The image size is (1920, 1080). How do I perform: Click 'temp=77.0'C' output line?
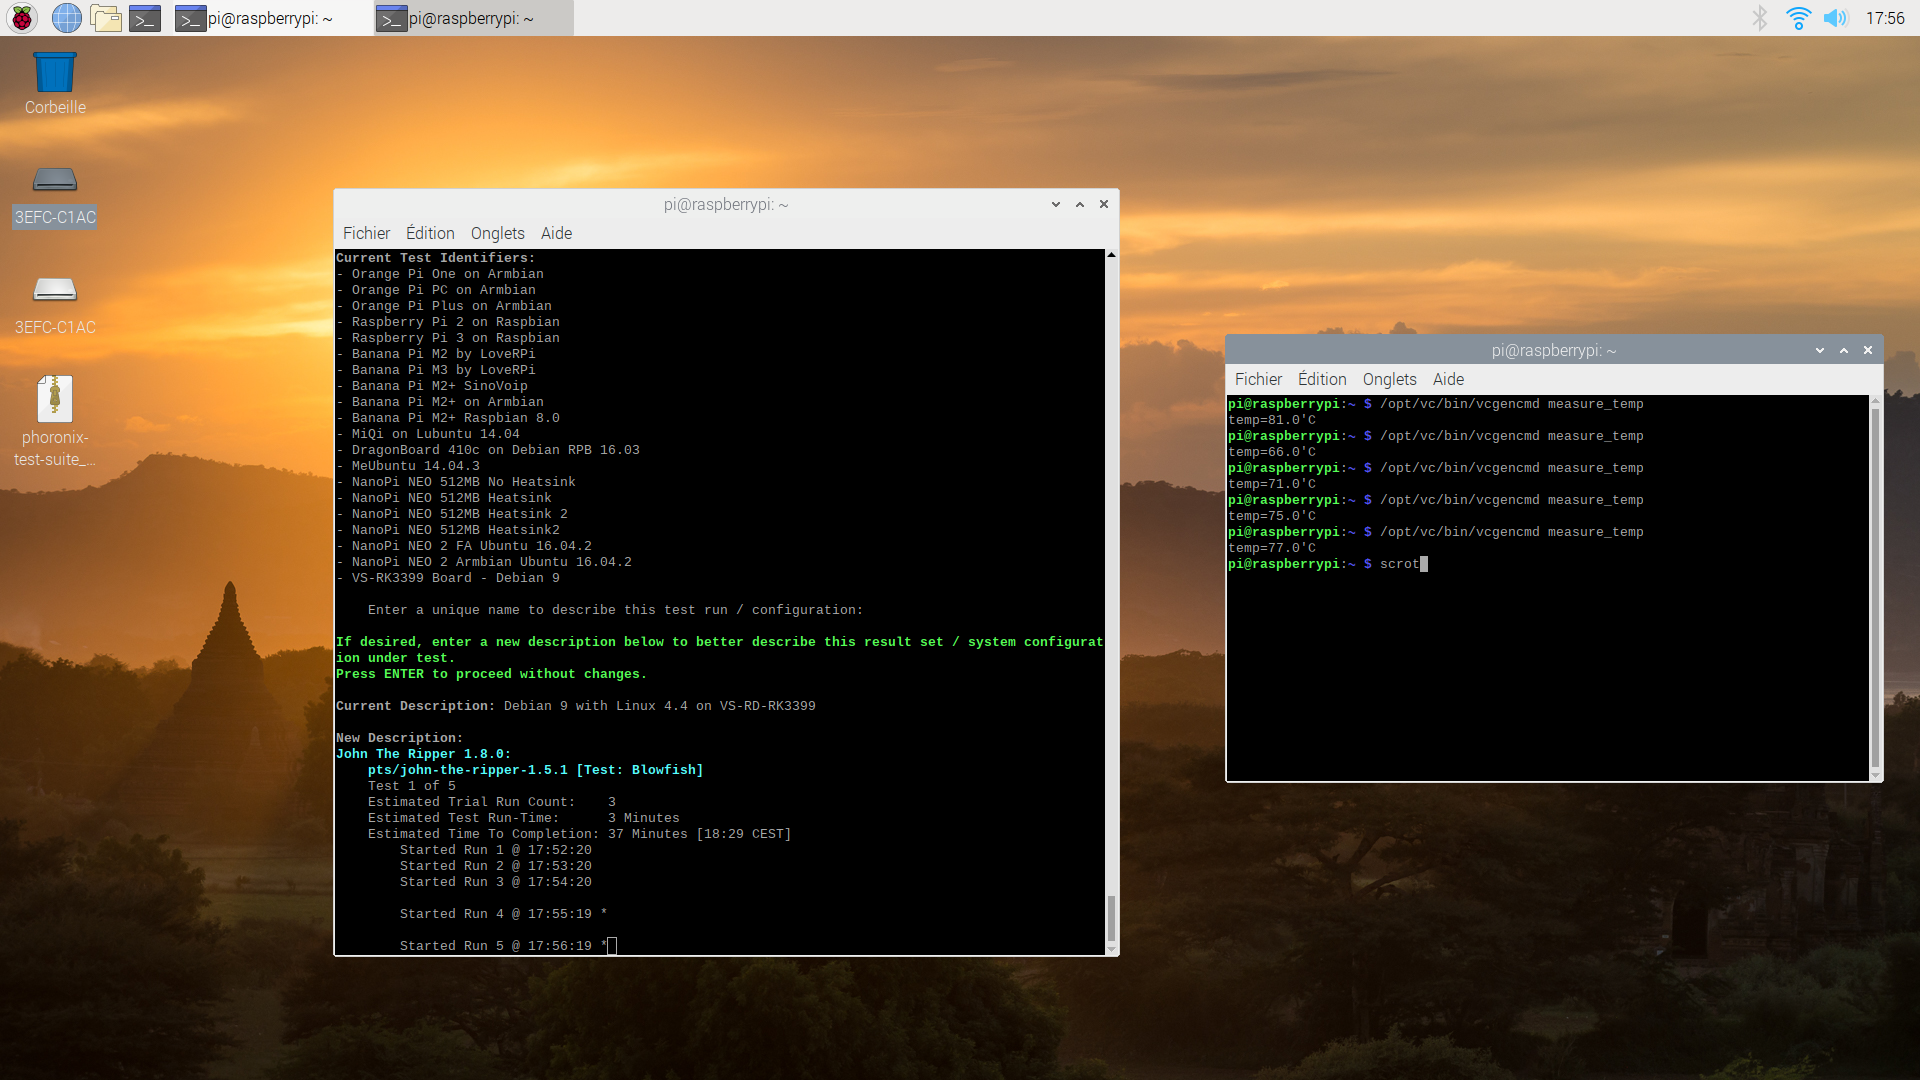[1272, 548]
